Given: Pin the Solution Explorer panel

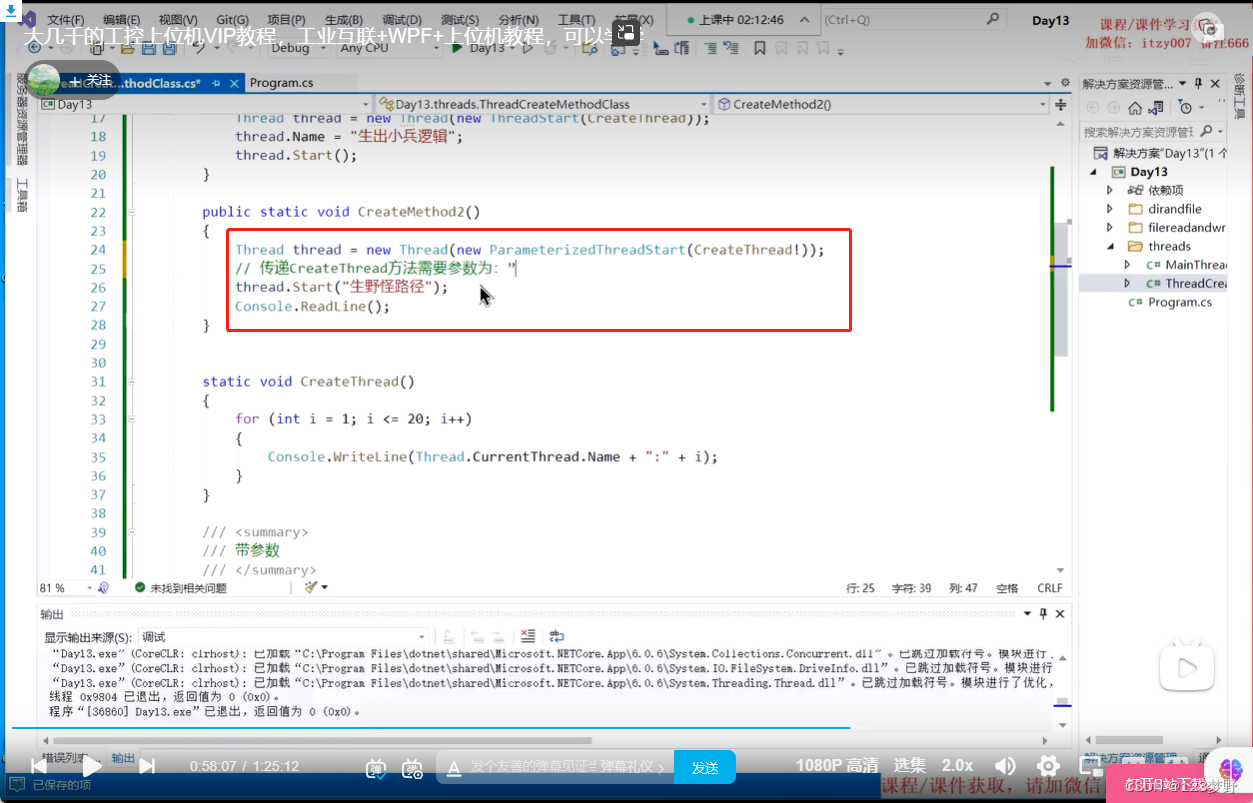Looking at the screenshot, I should [1197, 84].
